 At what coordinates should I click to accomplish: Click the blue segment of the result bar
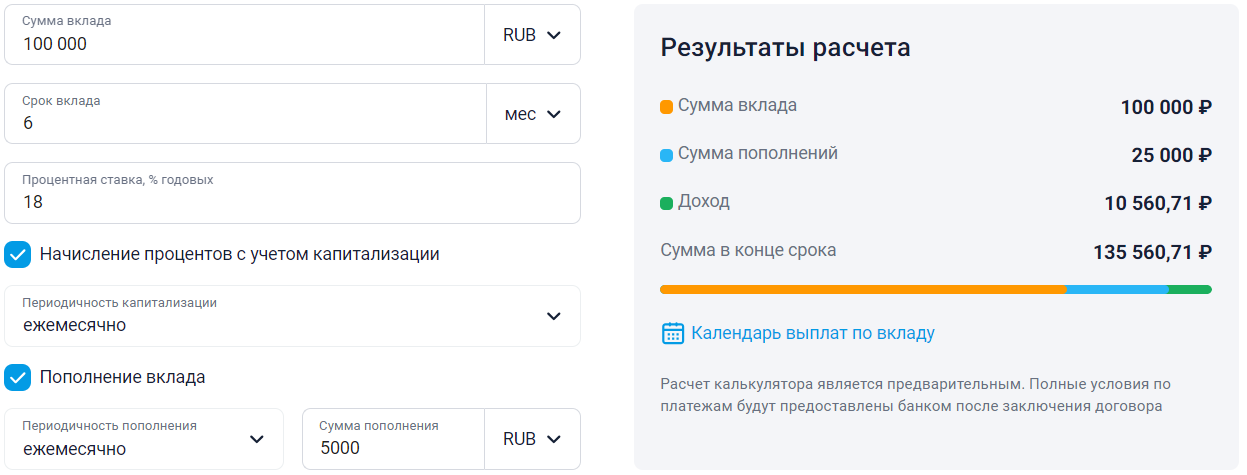[1116, 290]
